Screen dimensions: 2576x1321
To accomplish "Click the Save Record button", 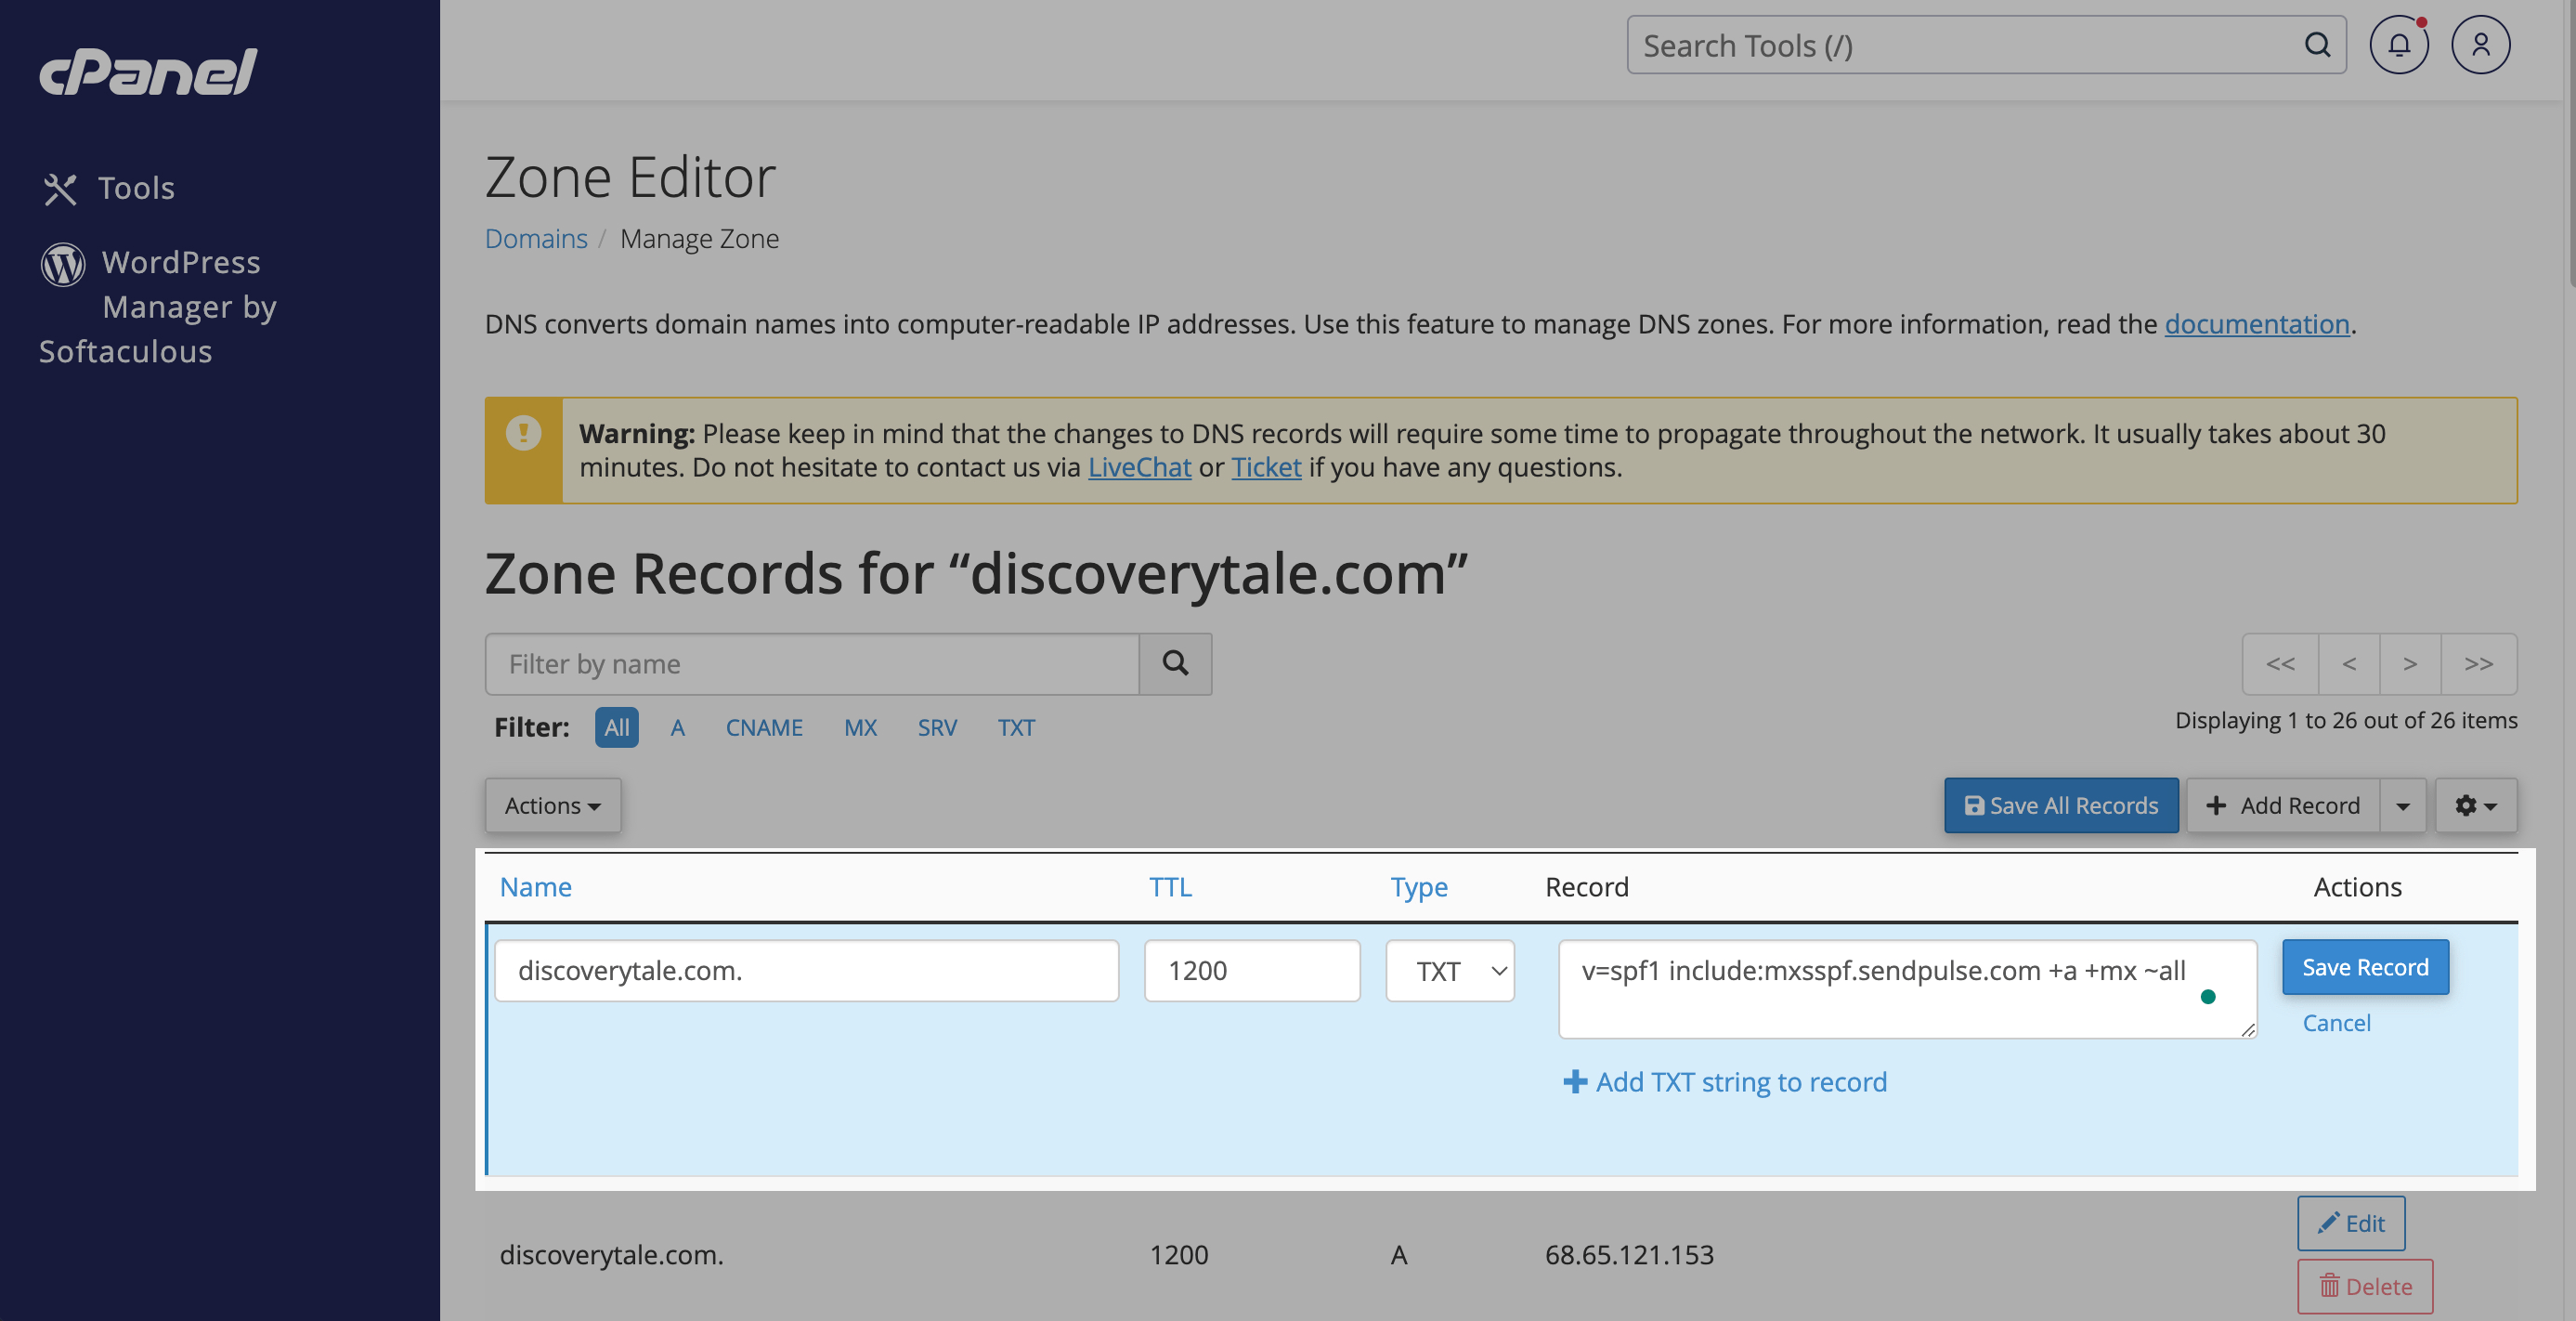I will click(2364, 967).
